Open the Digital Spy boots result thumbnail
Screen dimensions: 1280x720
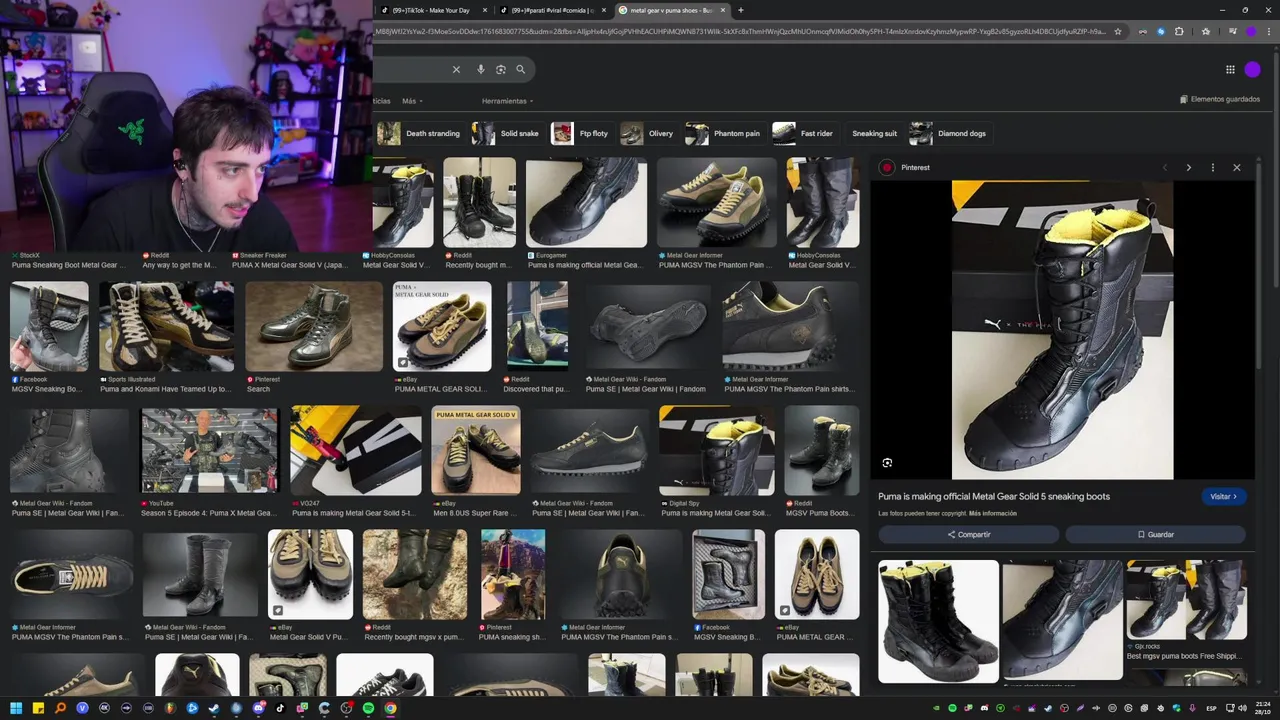coord(717,450)
